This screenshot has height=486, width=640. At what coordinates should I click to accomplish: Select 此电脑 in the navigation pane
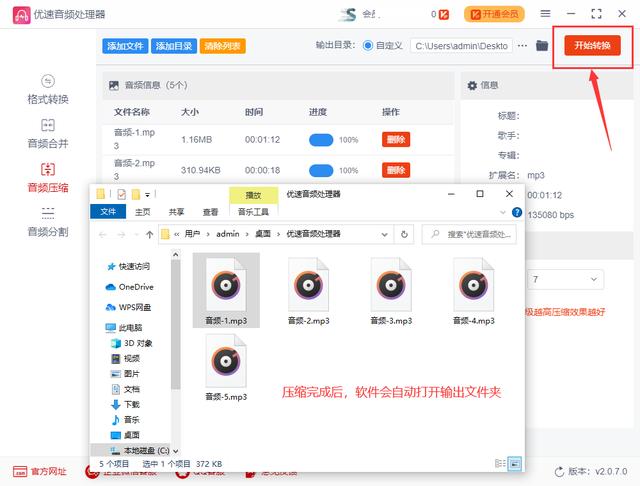124,328
